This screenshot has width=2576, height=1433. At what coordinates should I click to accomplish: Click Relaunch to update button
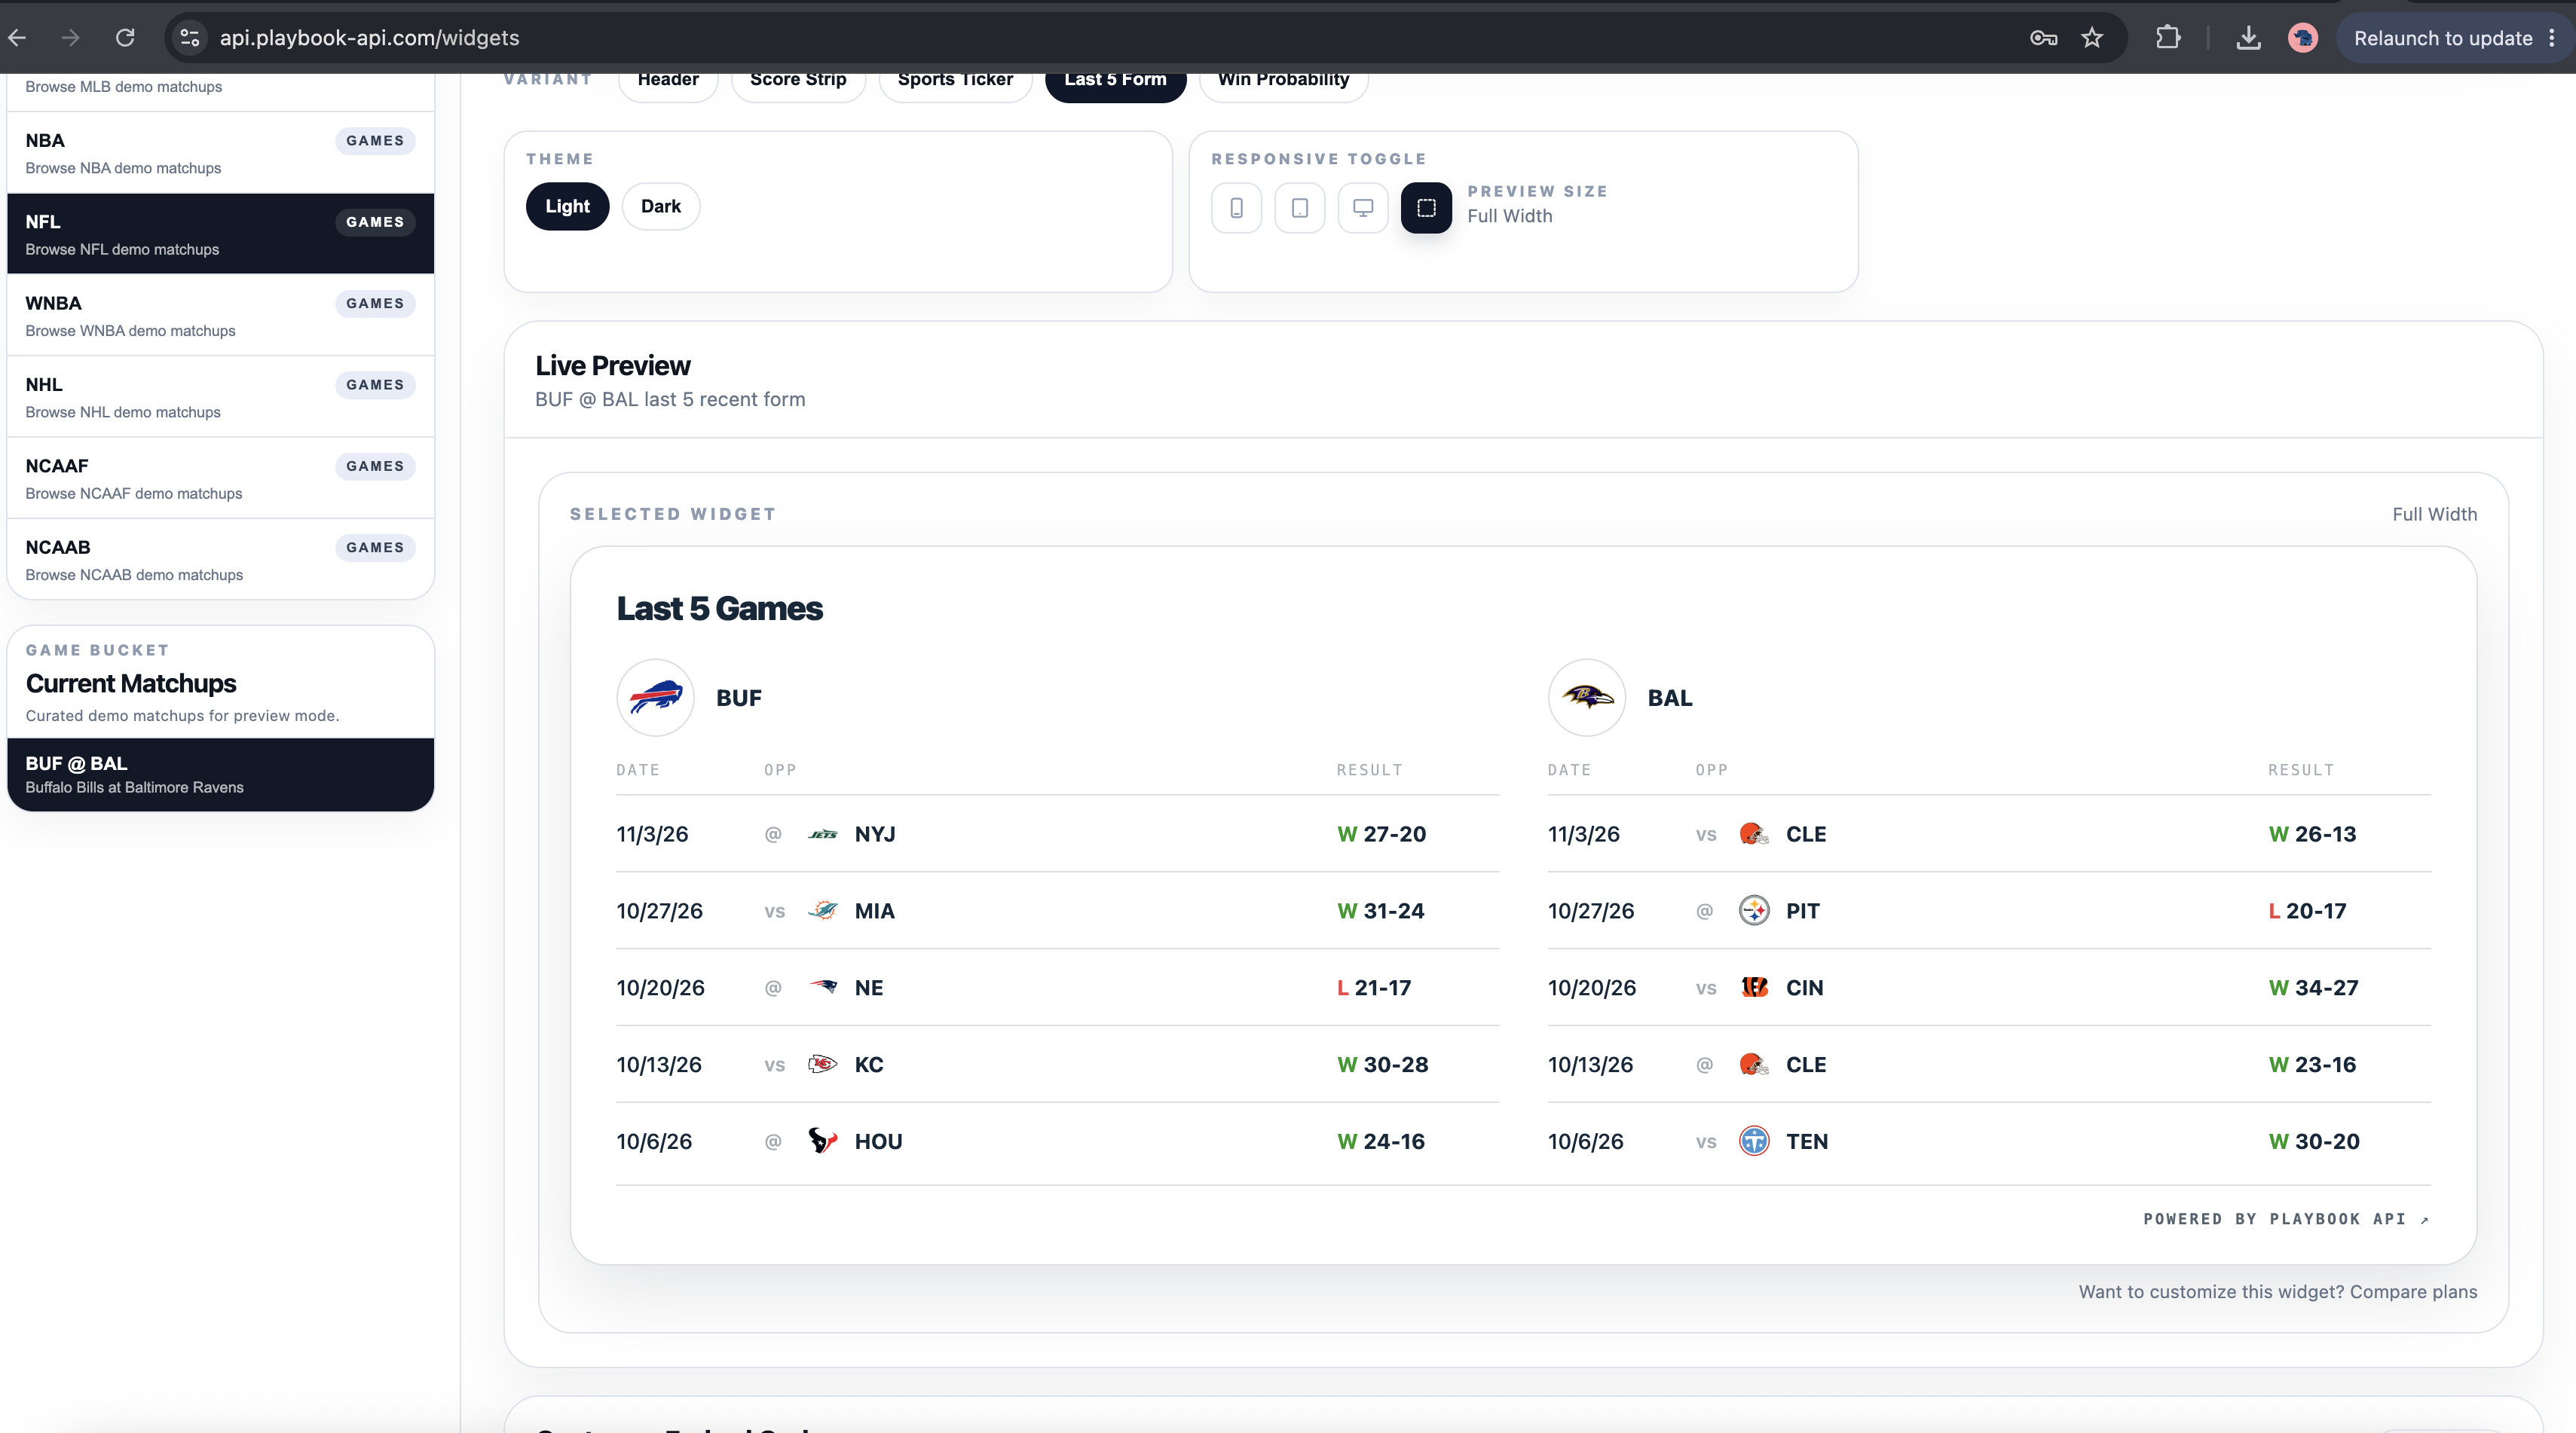coord(2443,38)
